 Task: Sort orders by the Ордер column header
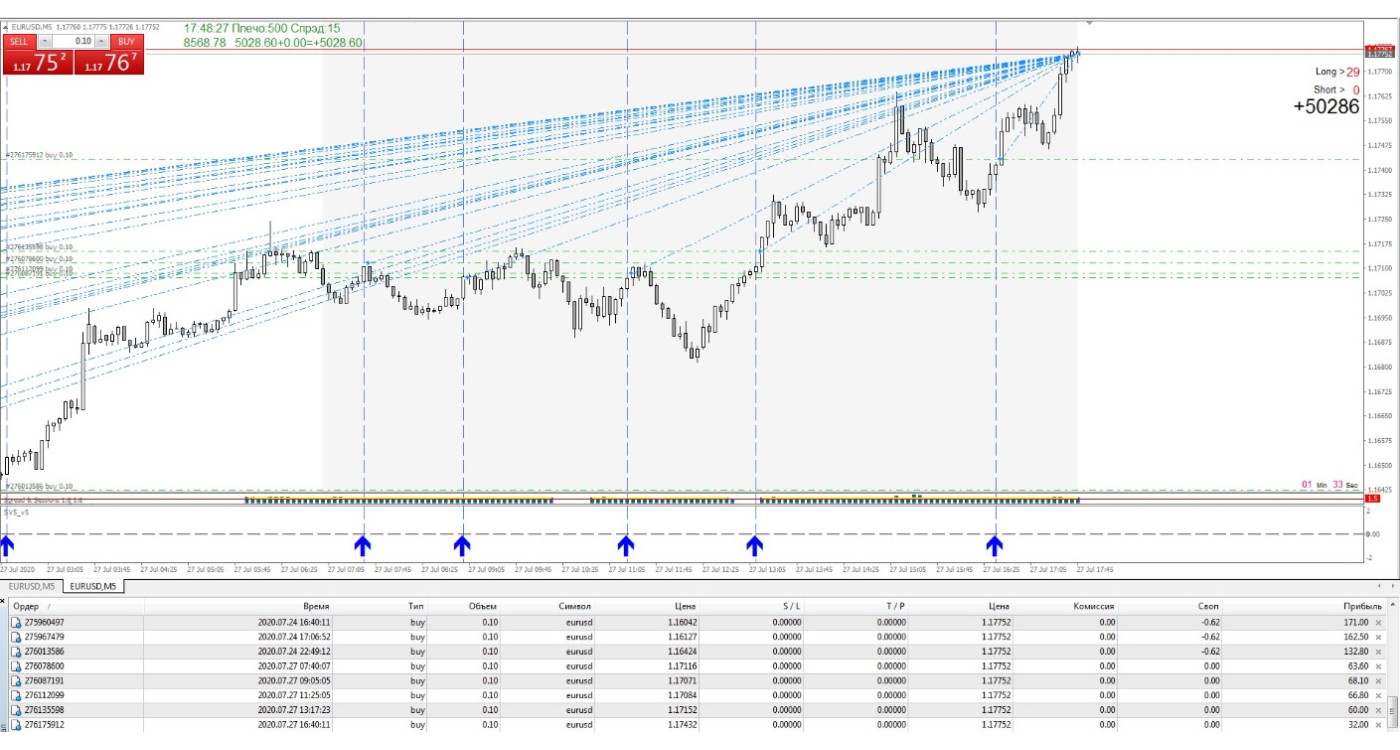[30, 606]
